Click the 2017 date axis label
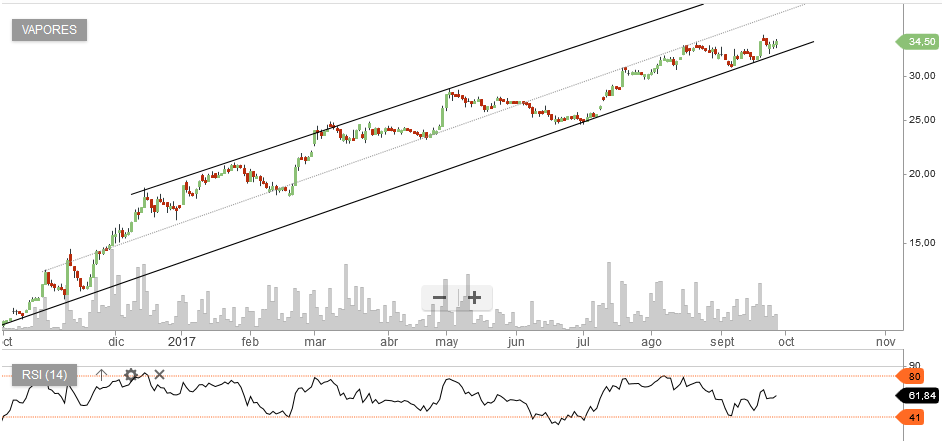Image resolution: width=942 pixels, height=441 pixels. (183, 342)
